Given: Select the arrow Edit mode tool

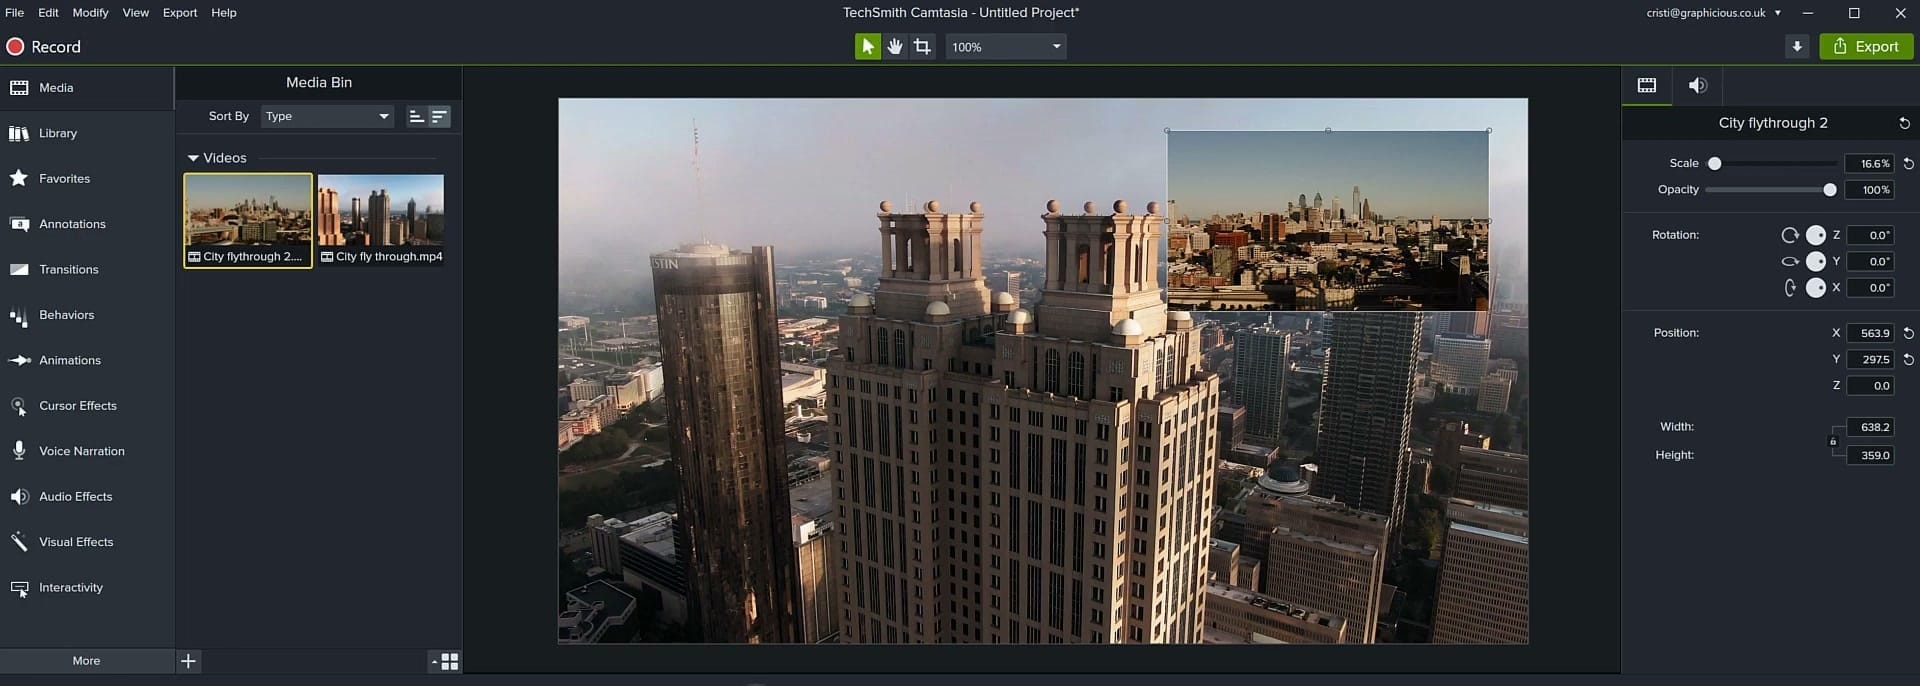Looking at the screenshot, I should click(867, 46).
